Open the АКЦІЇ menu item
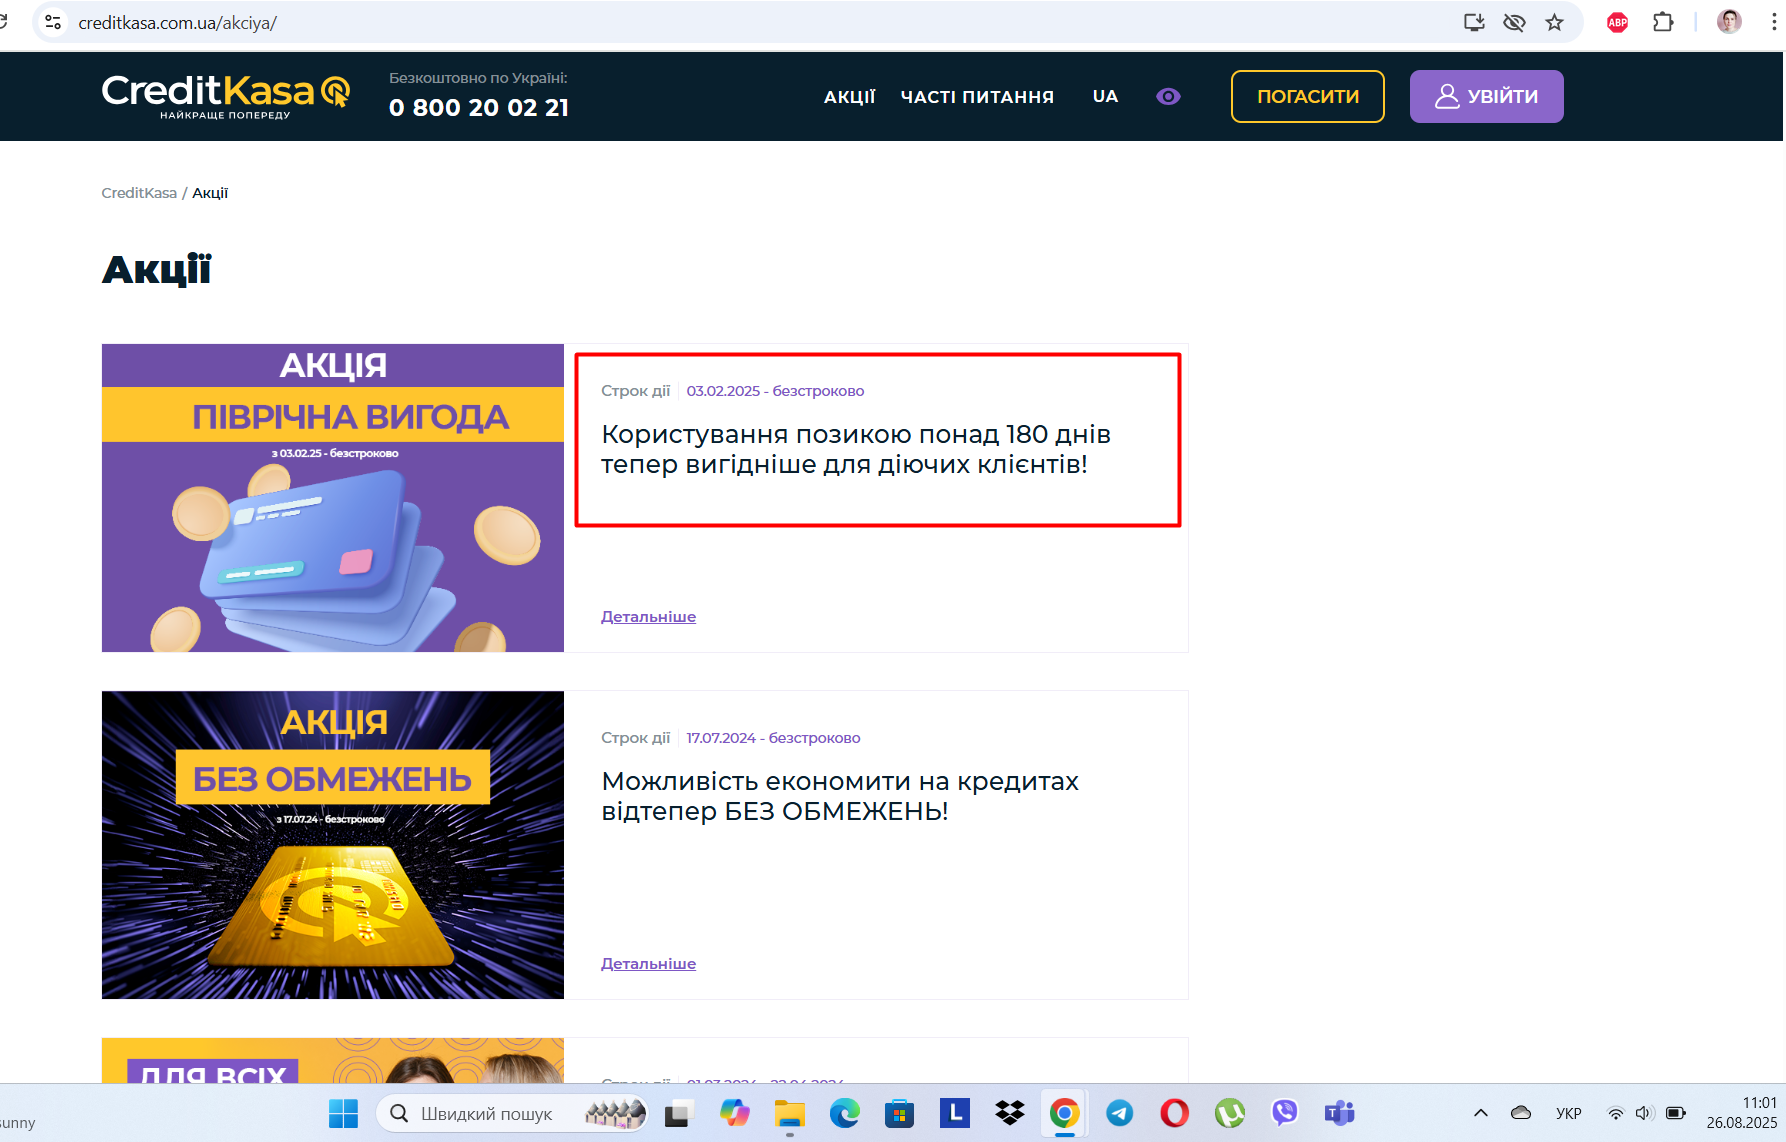The height and width of the screenshot is (1142, 1786). pos(849,97)
